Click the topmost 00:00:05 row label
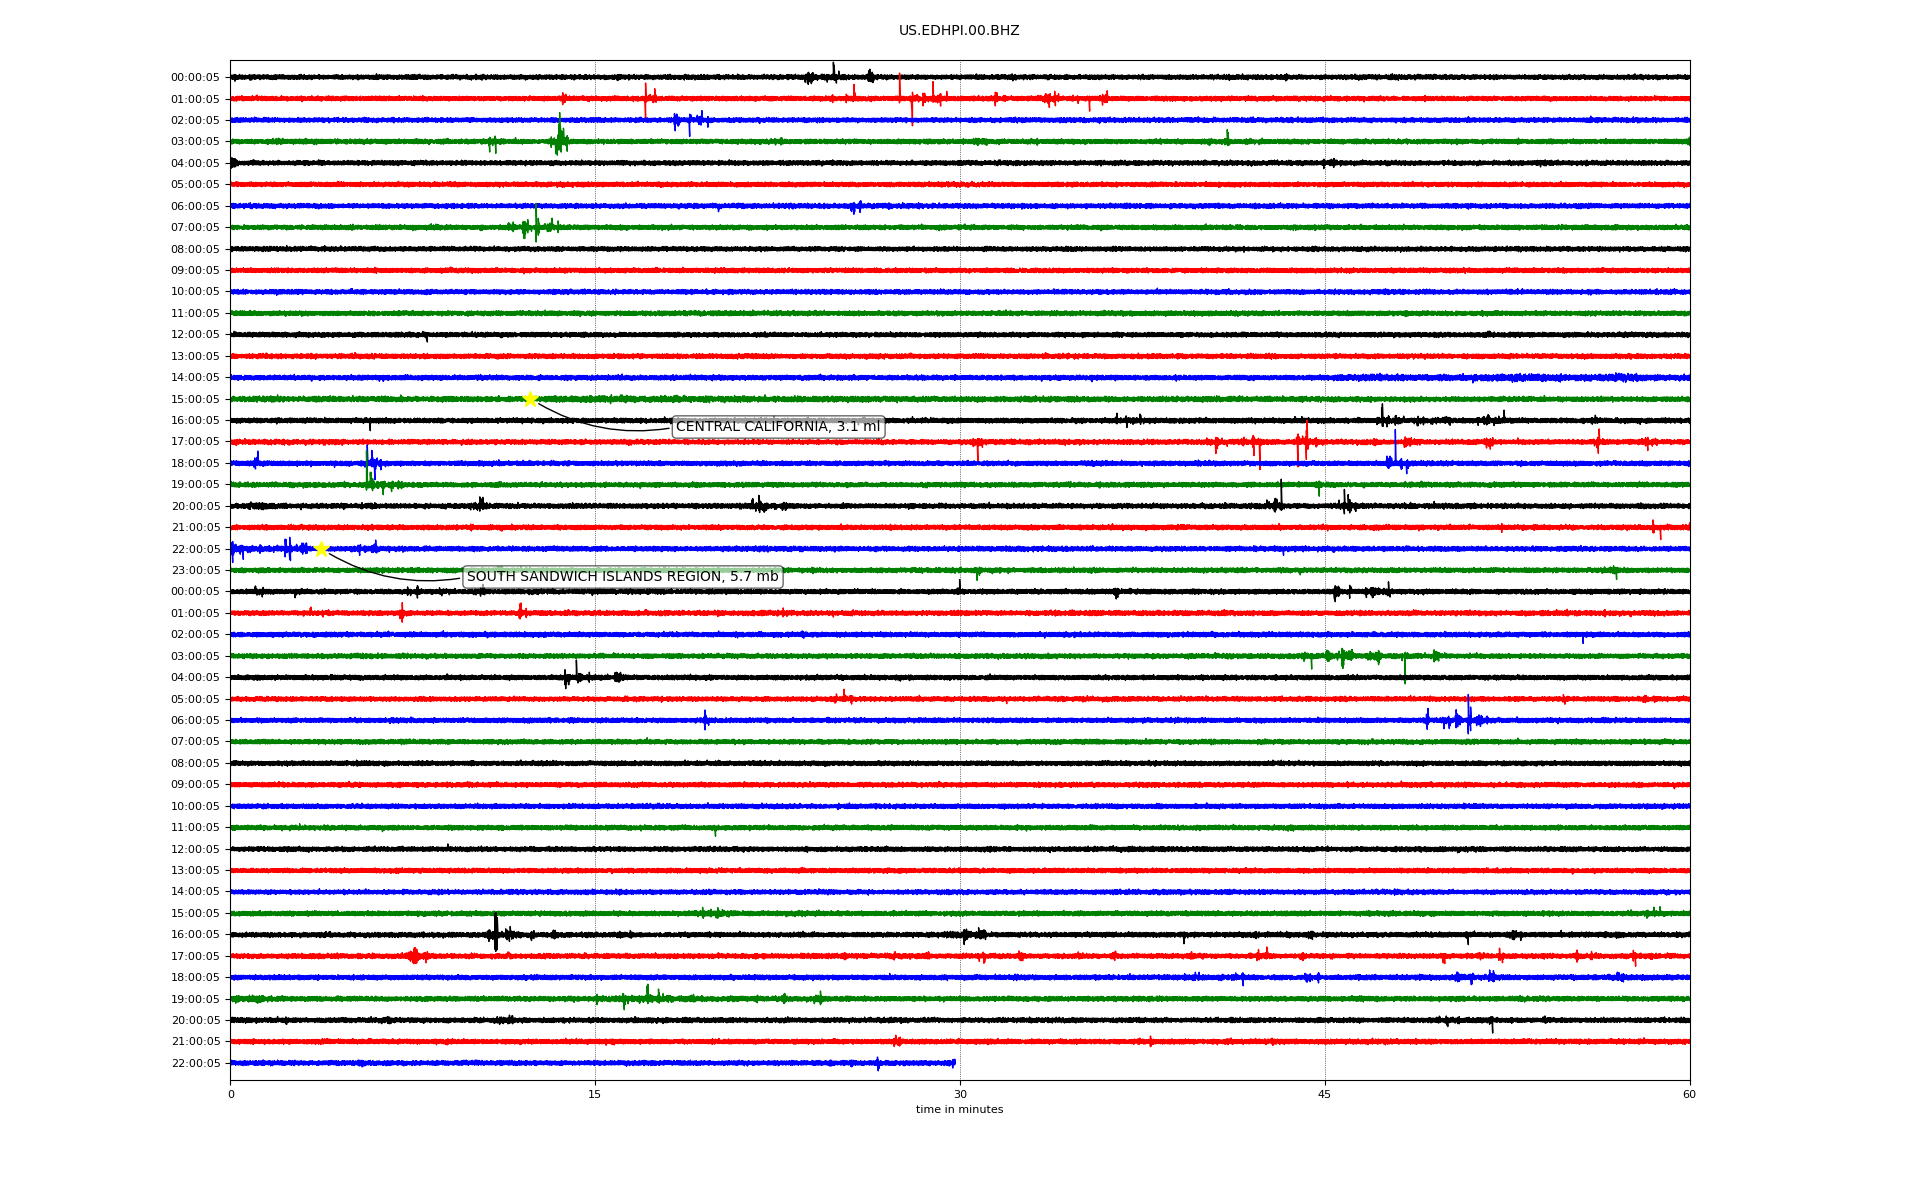The width and height of the screenshot is (1920, 1200). (195, 78)
